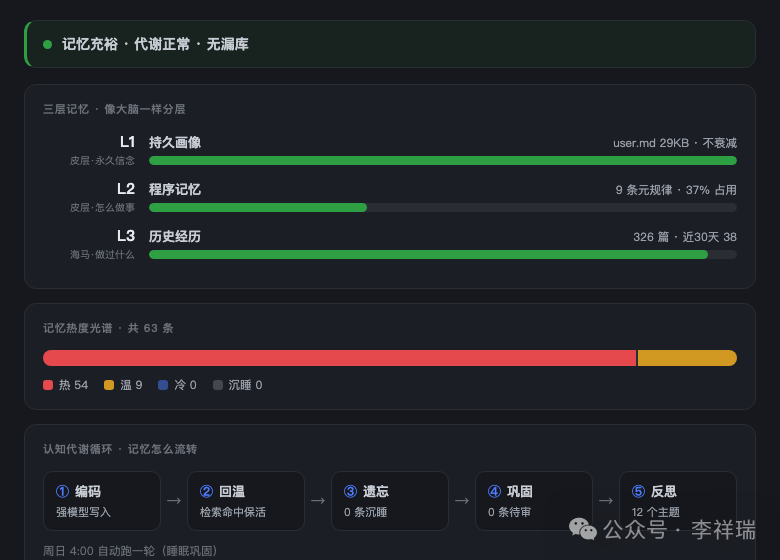
Task: Click the 认知代谢循环 · 记忆怎么流转 heading
Action: pyautogui.click(x=120, y=450)
